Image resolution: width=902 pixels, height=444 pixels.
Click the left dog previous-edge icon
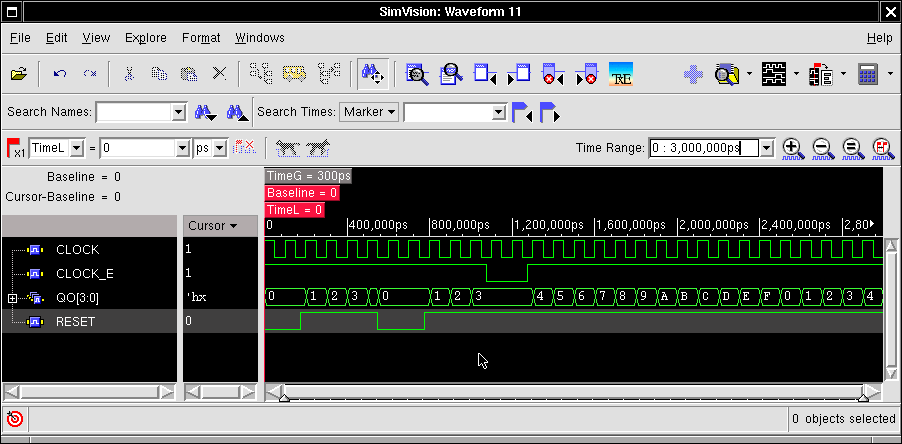click(x=288, y=148)
